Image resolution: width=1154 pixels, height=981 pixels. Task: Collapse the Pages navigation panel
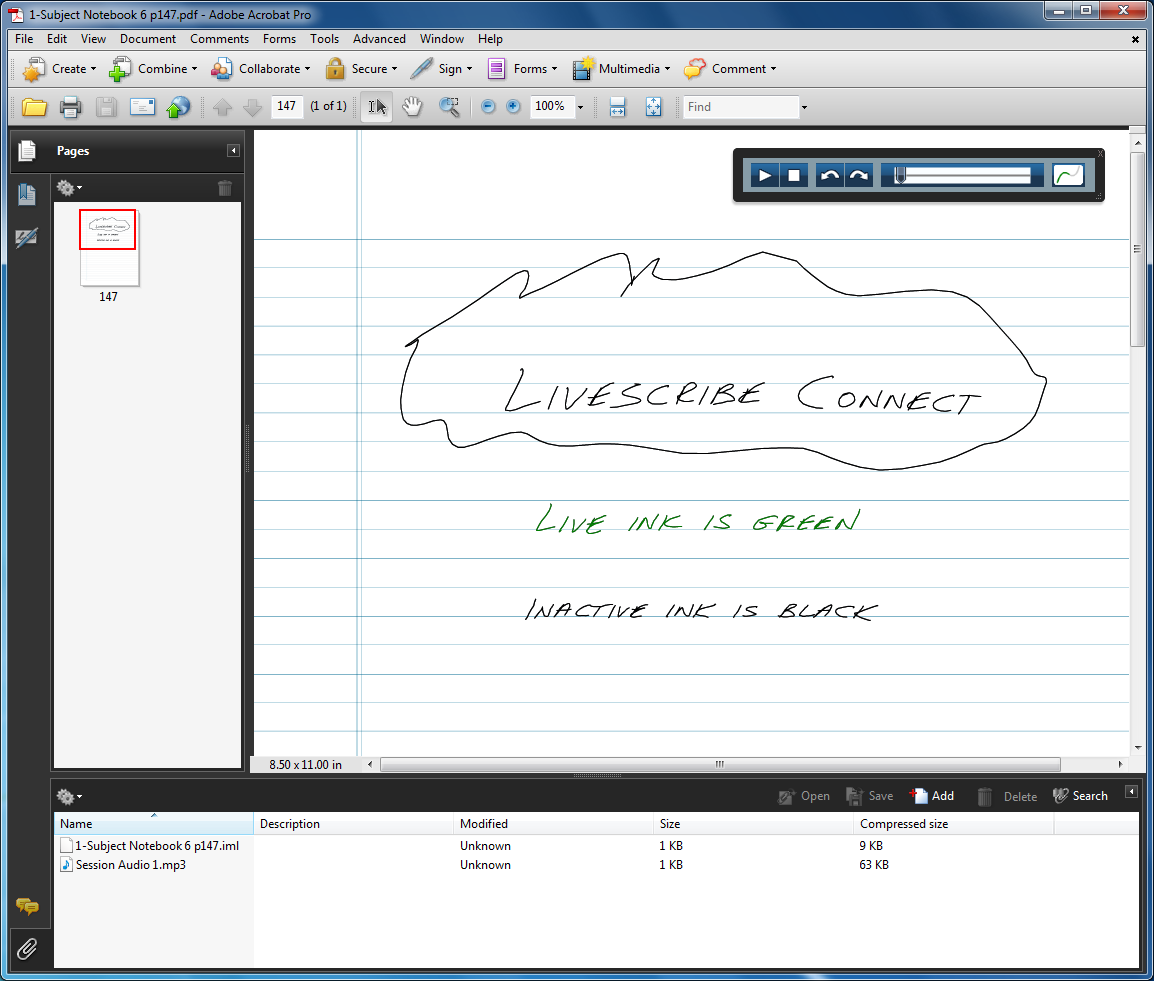[x=233, y=151]
